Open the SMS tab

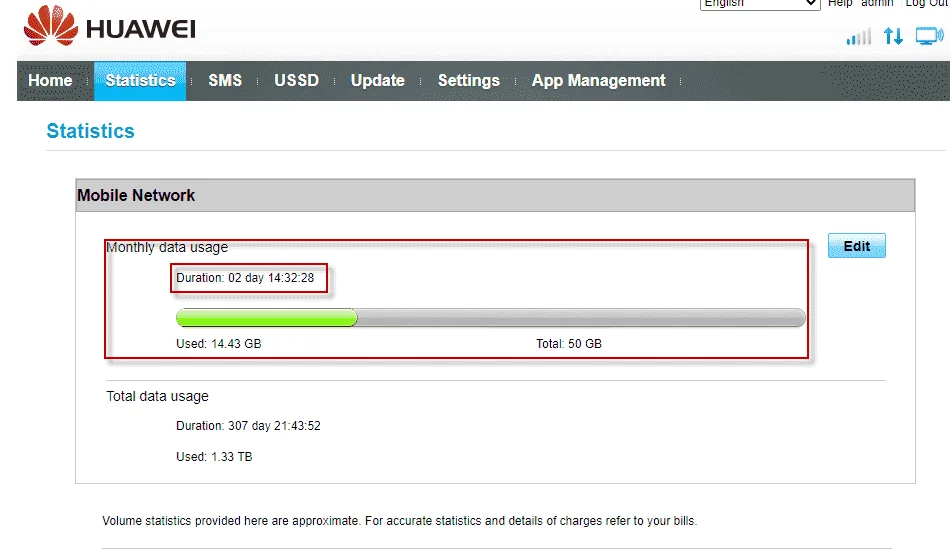pyautogui.click(x=225, y=81)
